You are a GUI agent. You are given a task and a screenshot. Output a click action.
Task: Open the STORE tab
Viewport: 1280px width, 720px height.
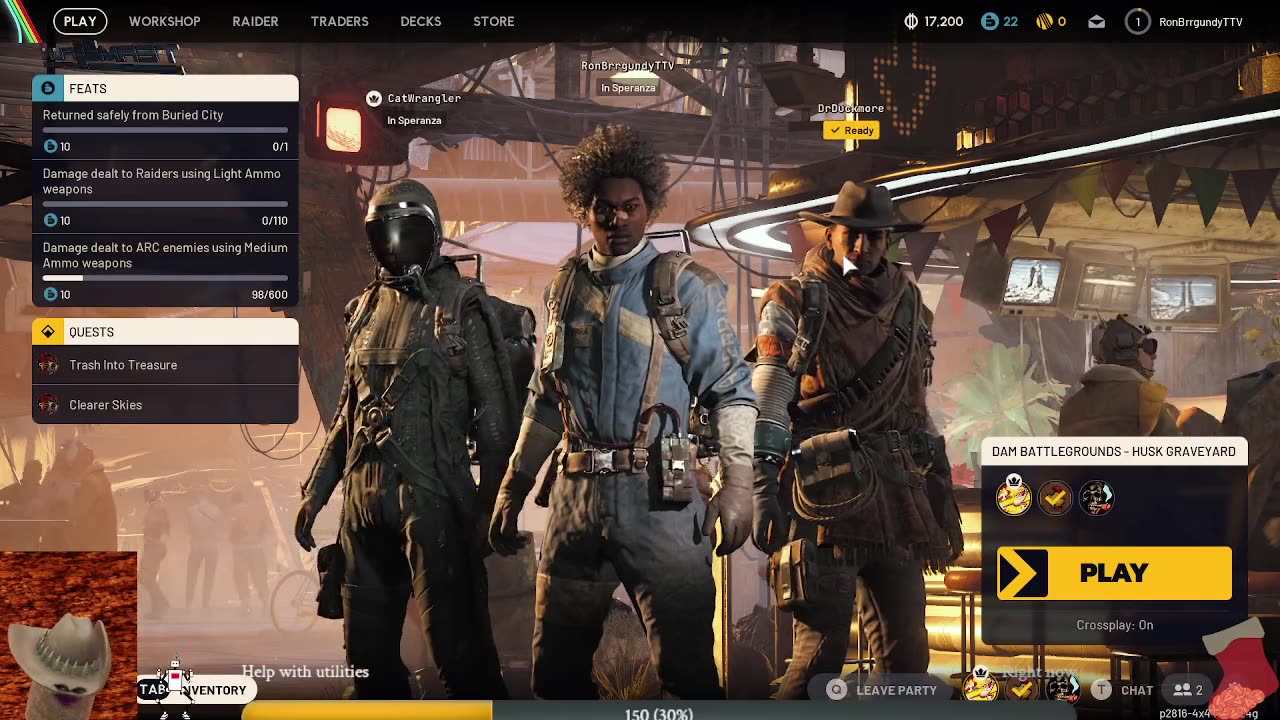coord(493,21)
